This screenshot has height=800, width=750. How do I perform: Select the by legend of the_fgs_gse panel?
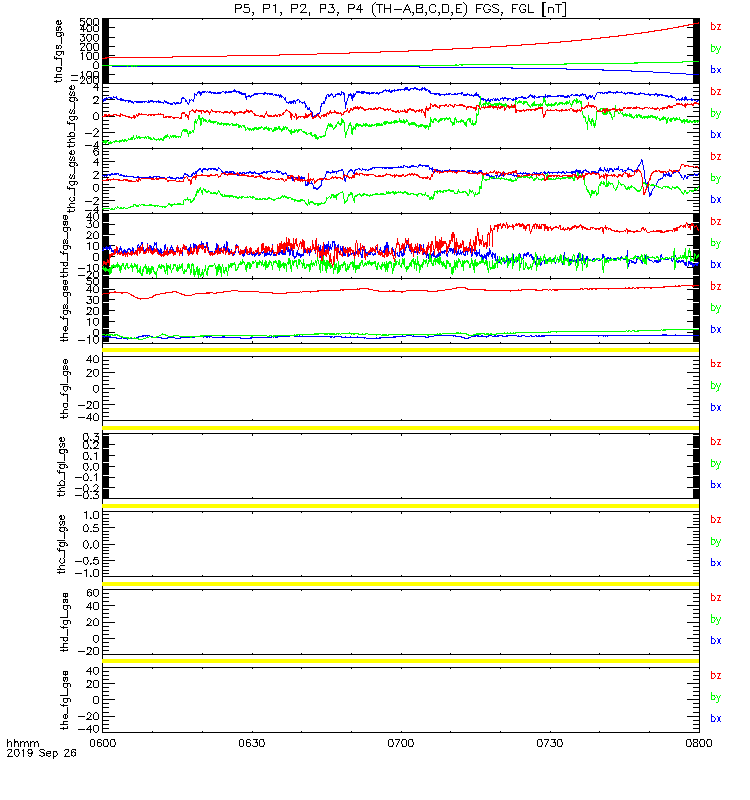coord(716,308)
